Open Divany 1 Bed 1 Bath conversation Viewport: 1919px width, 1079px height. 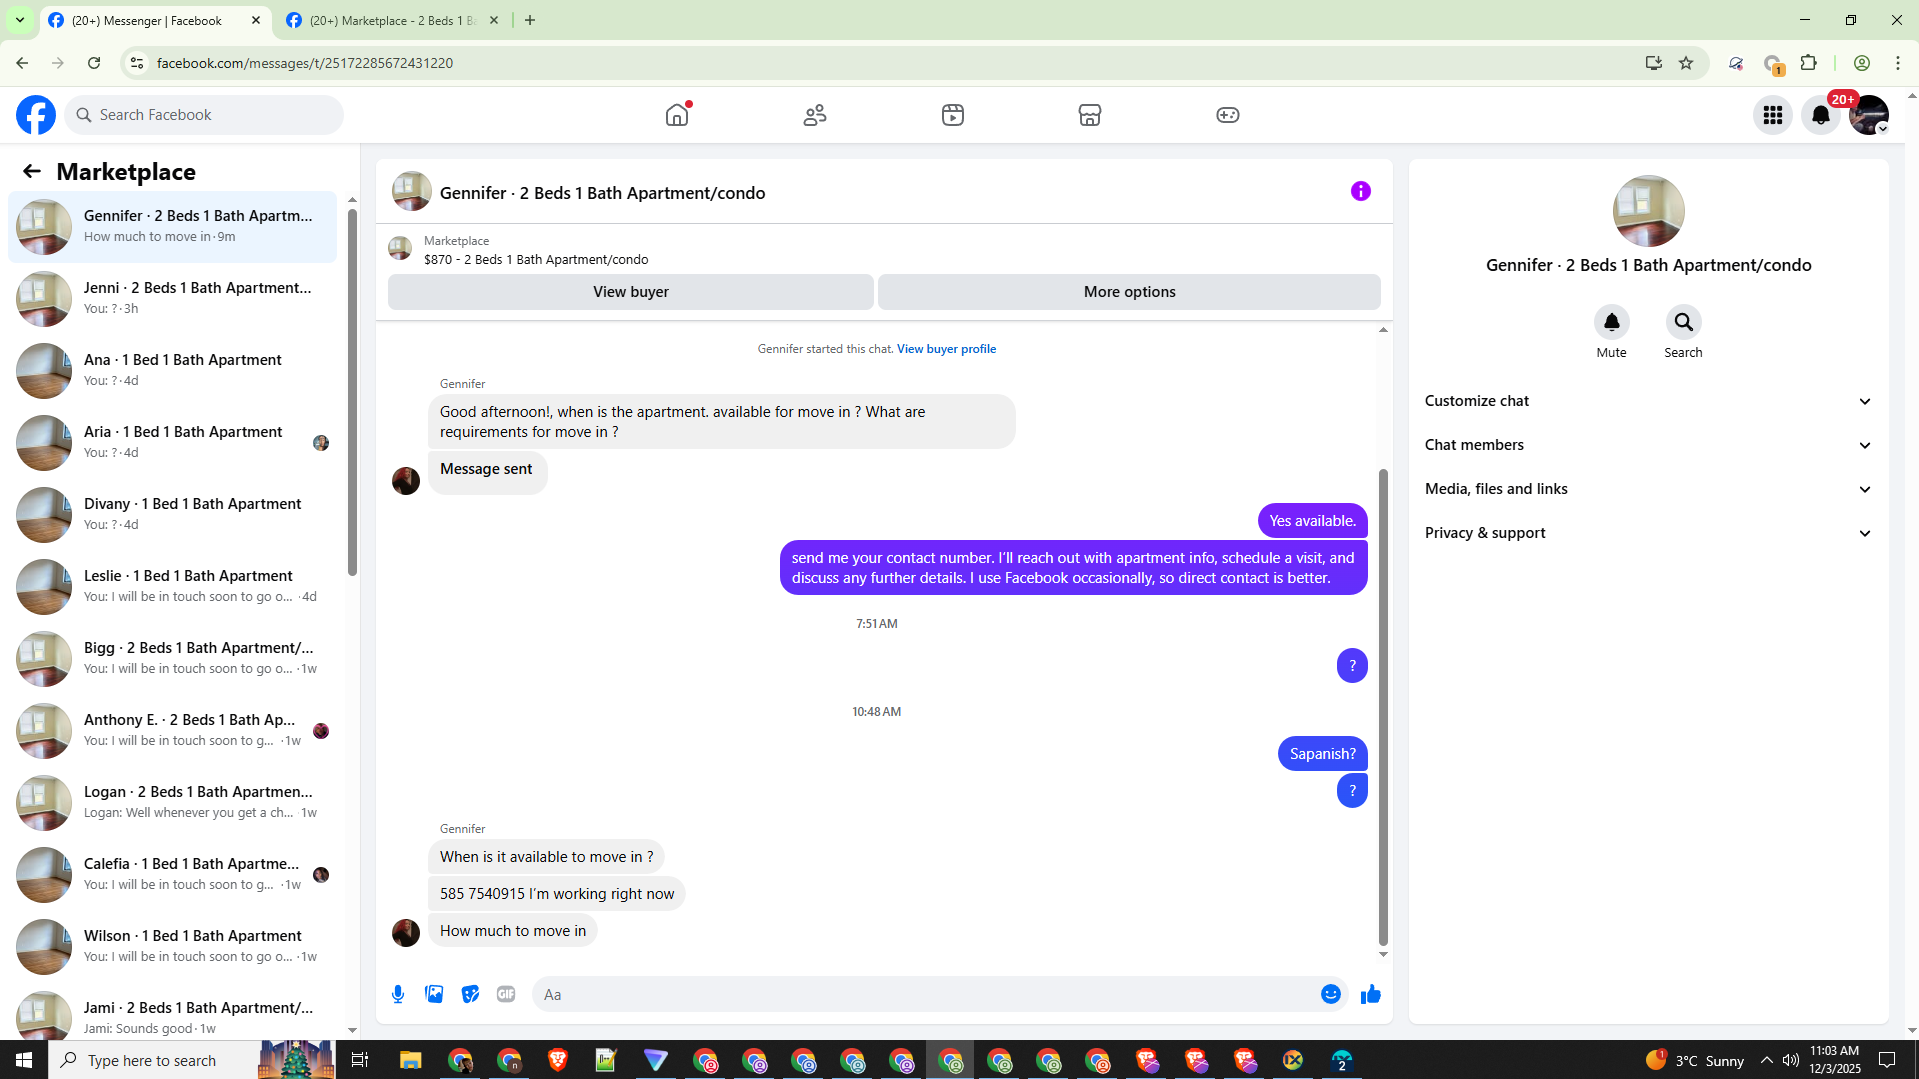(x=172, y=514)
